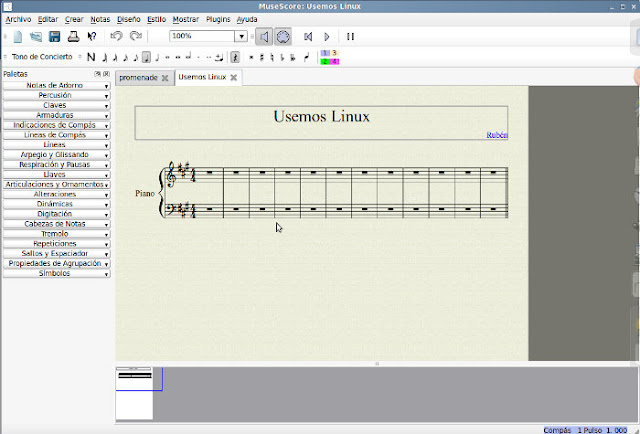Image resolution: width=640 pixels, height=434 pixels.
Task: Open the Crear menu
Action: coord(74,19)
